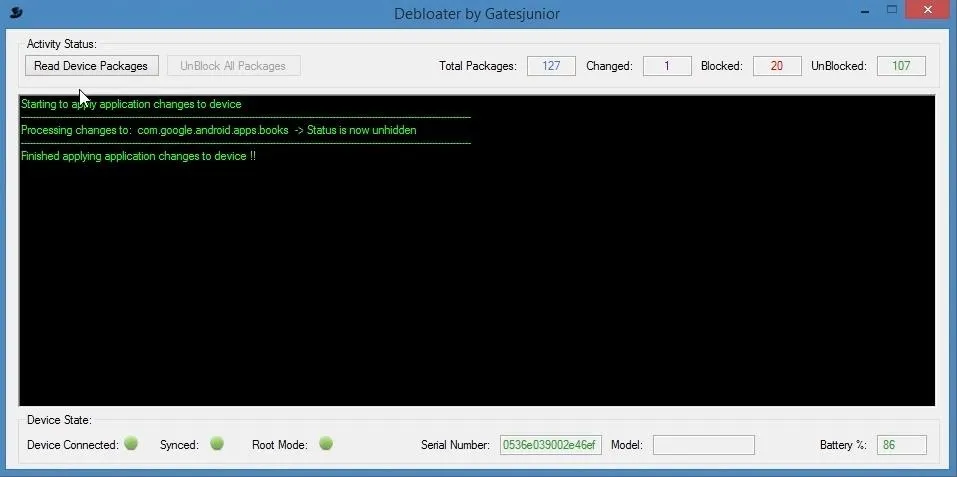The height and width of the screenshot is (477, 957).
Task: Select the Changed count field
Action: [666, 66]
